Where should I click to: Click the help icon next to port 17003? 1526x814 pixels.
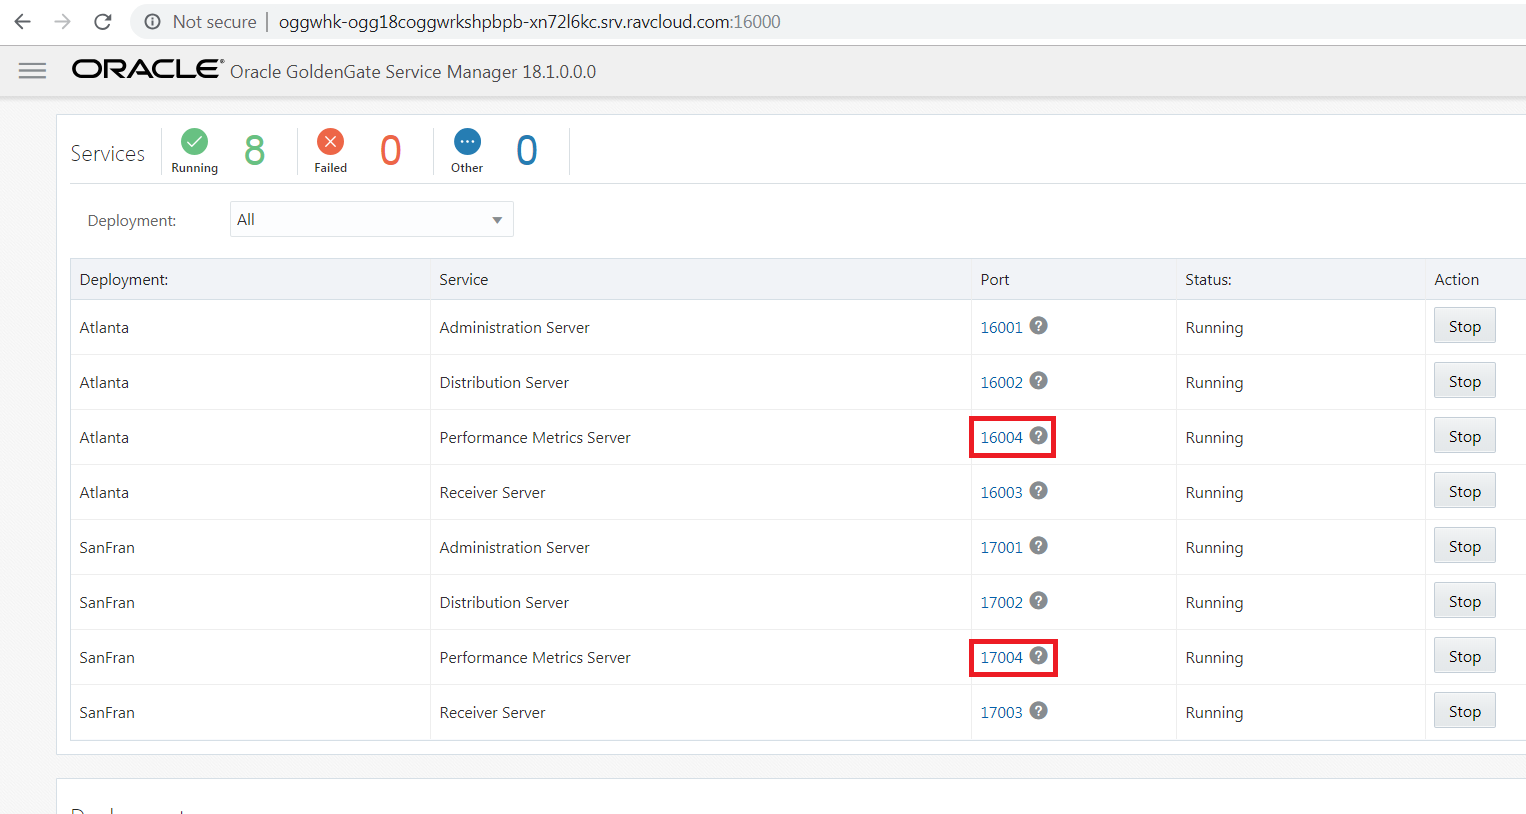[x=1039, y=711]
